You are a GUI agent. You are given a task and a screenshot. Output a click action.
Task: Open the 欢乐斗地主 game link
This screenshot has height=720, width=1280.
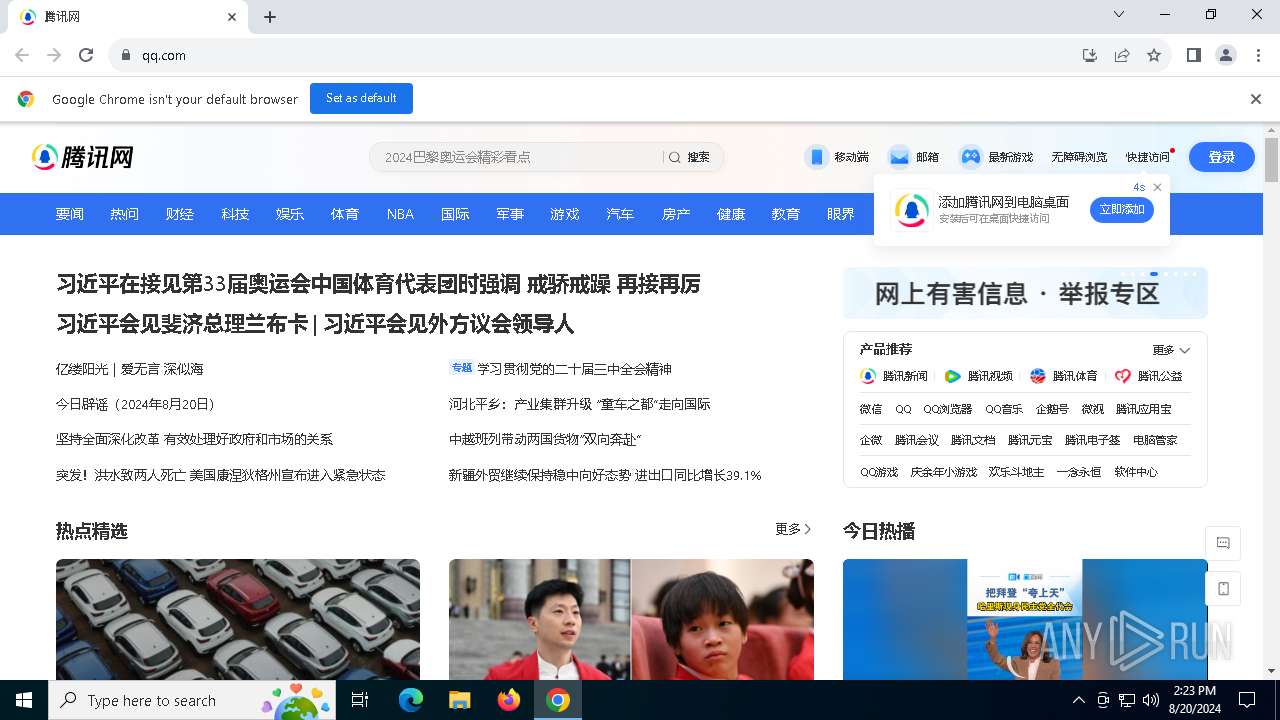point(1016,472)
